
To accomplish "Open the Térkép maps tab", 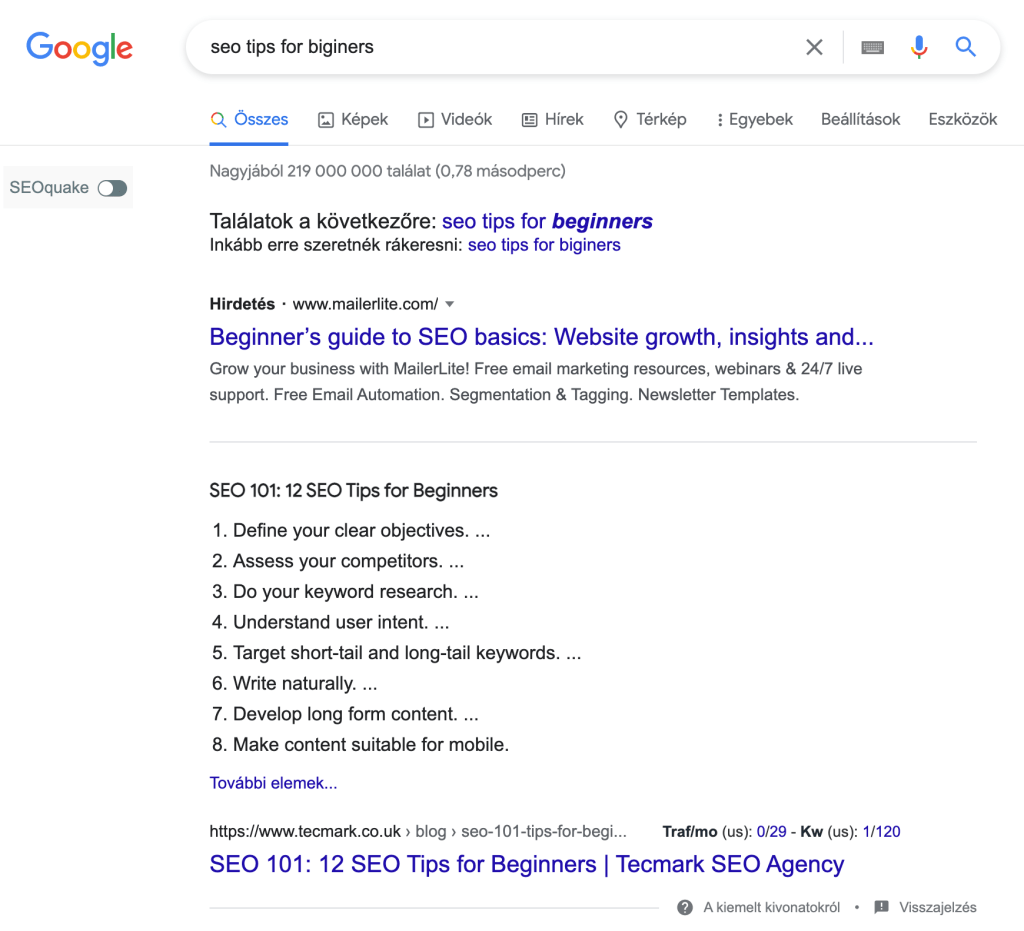I will 649,119.
